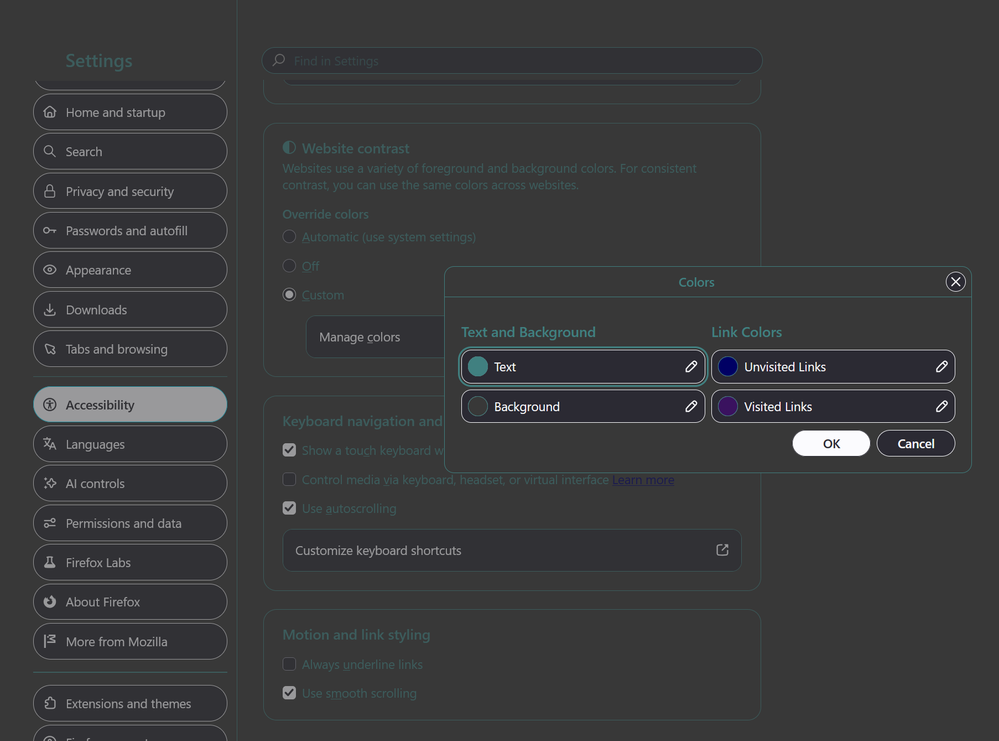The width and height of the screenshot is (999, 741).
Task: Click the dark Background color swatch
Action: pos(478,406)
